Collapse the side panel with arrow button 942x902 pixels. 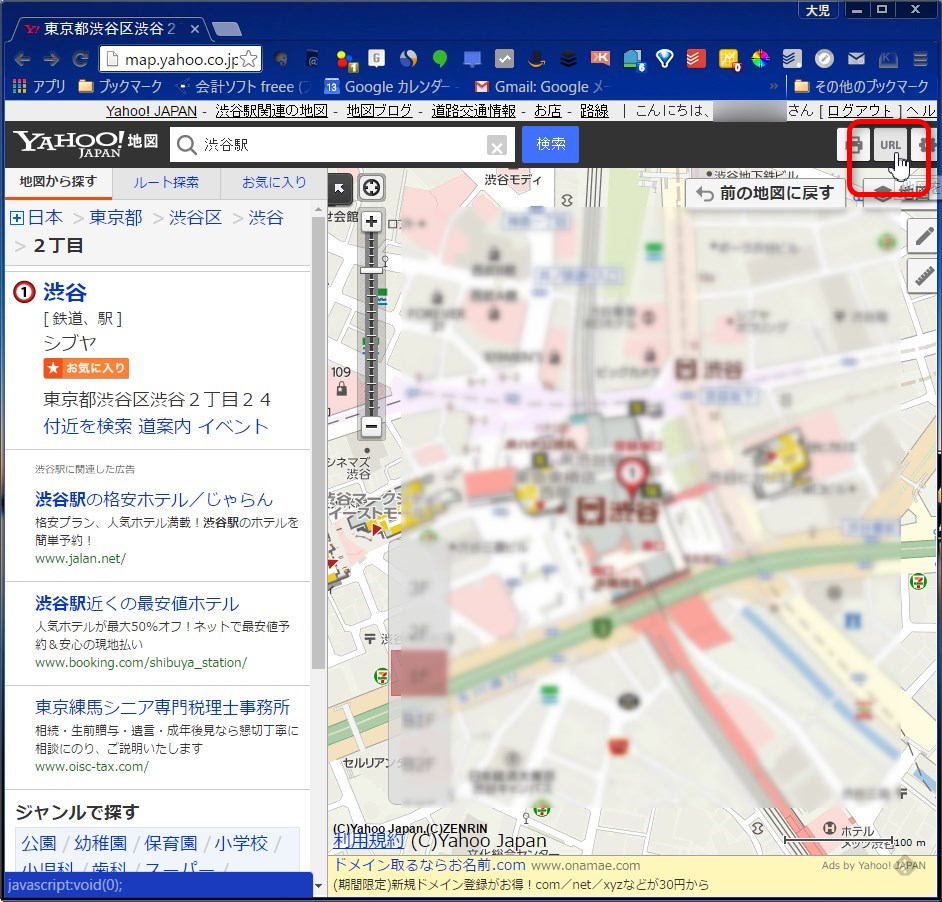pyautogui.click(x=339, y=189)
